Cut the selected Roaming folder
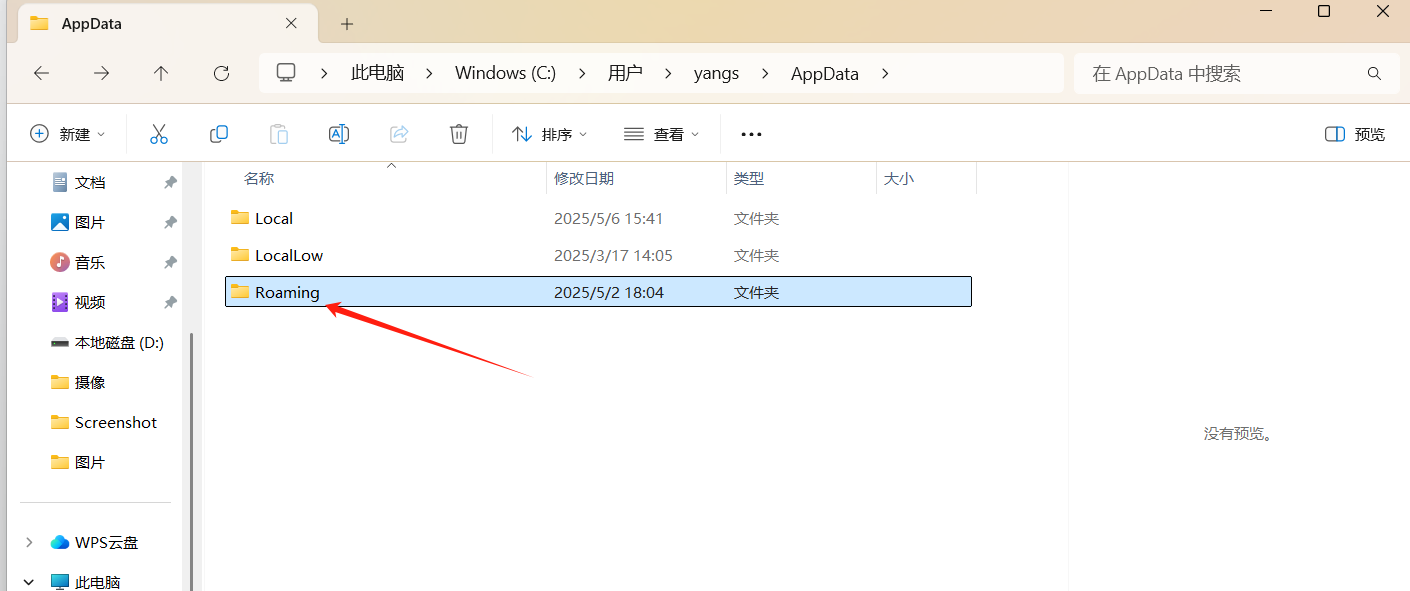Image resolution: width=1410 pixels, height=591 pixels. [x=159, y=133]
